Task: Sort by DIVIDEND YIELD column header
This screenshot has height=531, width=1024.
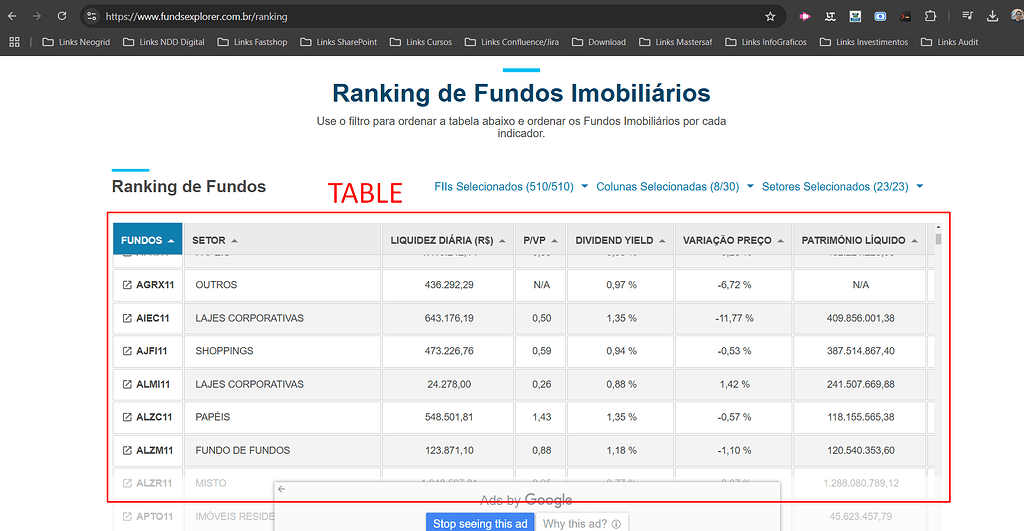Action: point(620,240)
